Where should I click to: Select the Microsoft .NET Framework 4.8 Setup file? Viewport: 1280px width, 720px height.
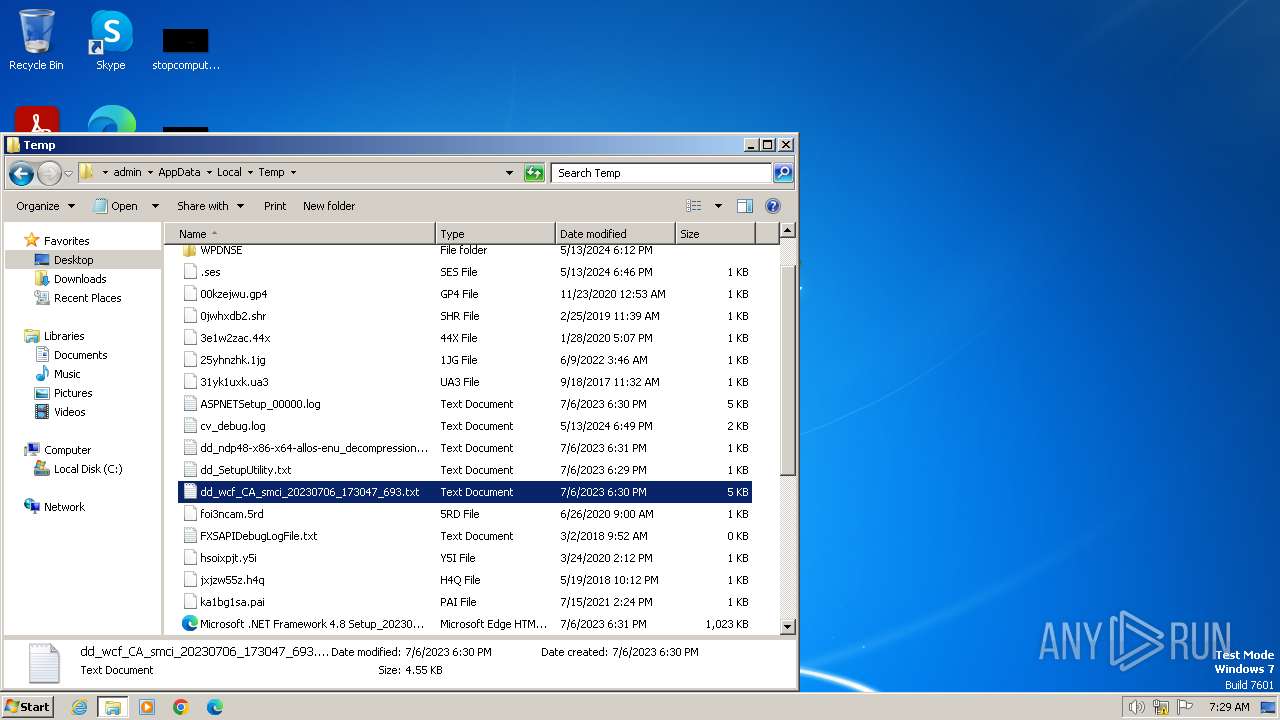tap(465, 624)
